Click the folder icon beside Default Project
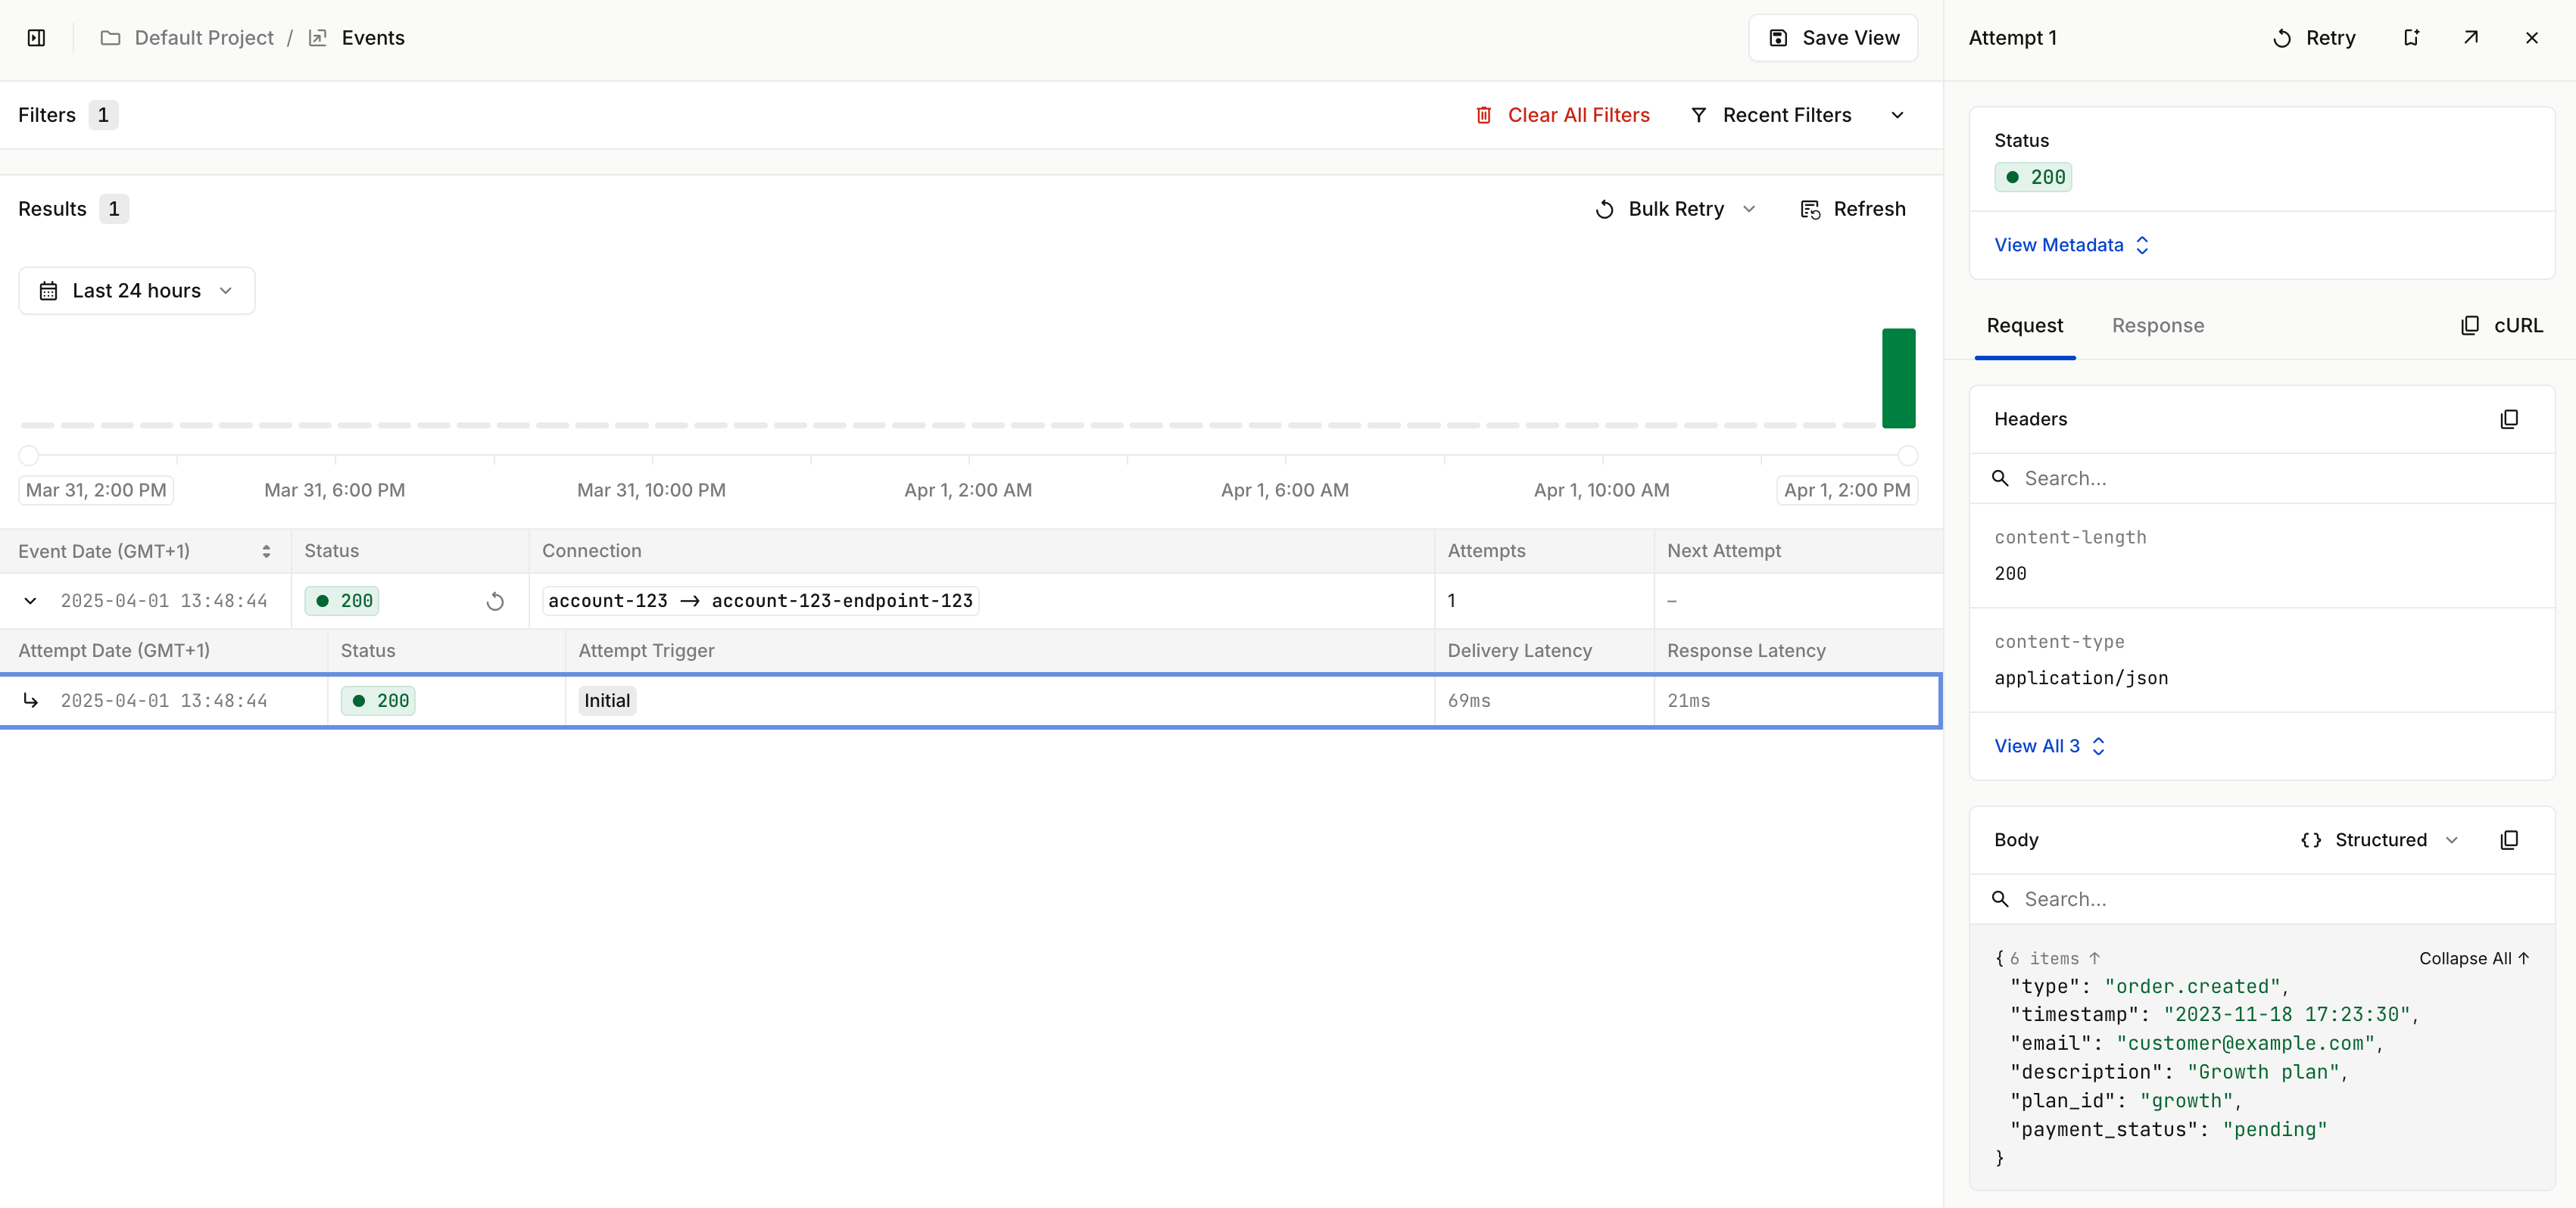The height and width of the screenshot is (1208, 2576). click(x=111, y=37)
